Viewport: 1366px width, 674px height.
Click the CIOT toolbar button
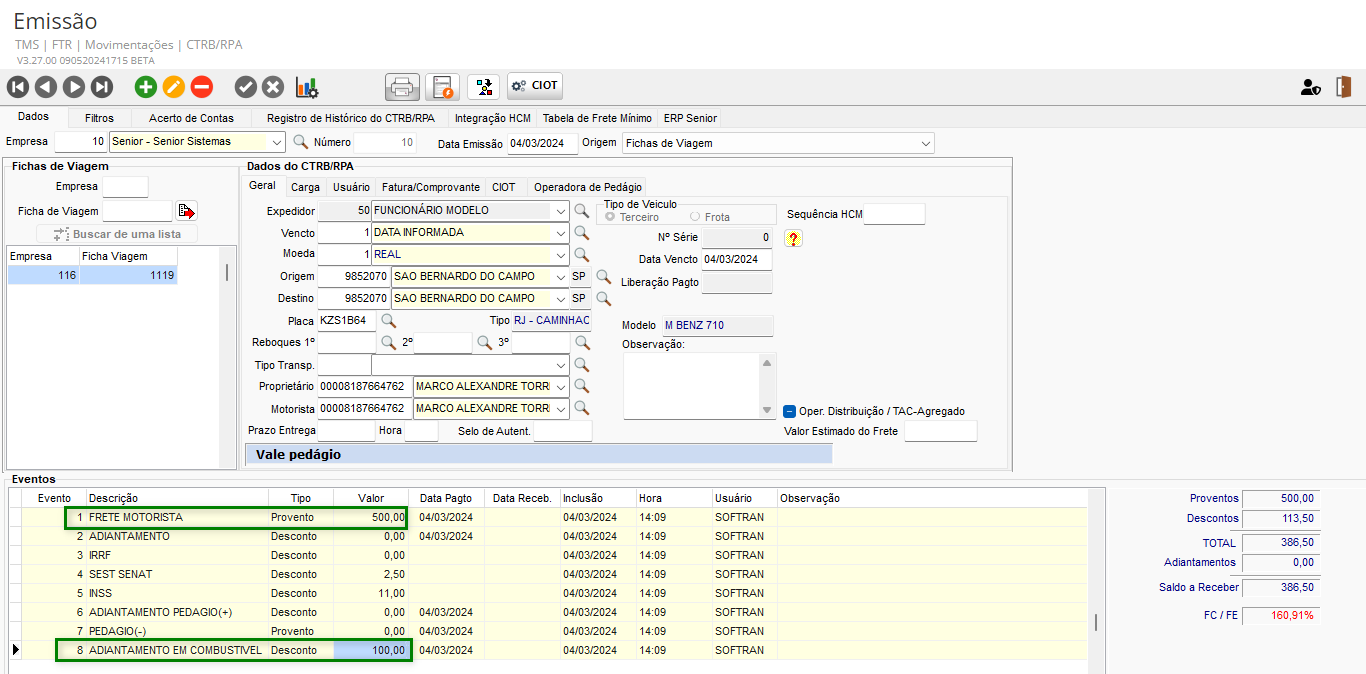click(535, 87)
